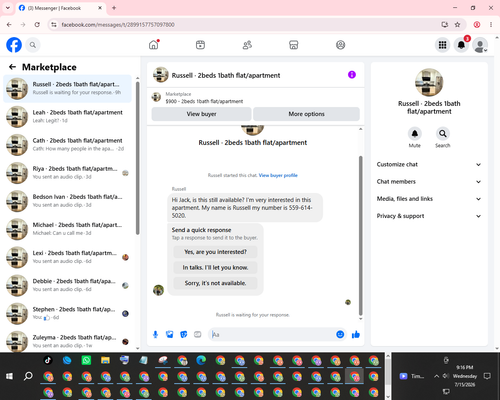500x400 pixels.
Task: Open the Zuleyma conversation in the list
Action: coord(67,341)
